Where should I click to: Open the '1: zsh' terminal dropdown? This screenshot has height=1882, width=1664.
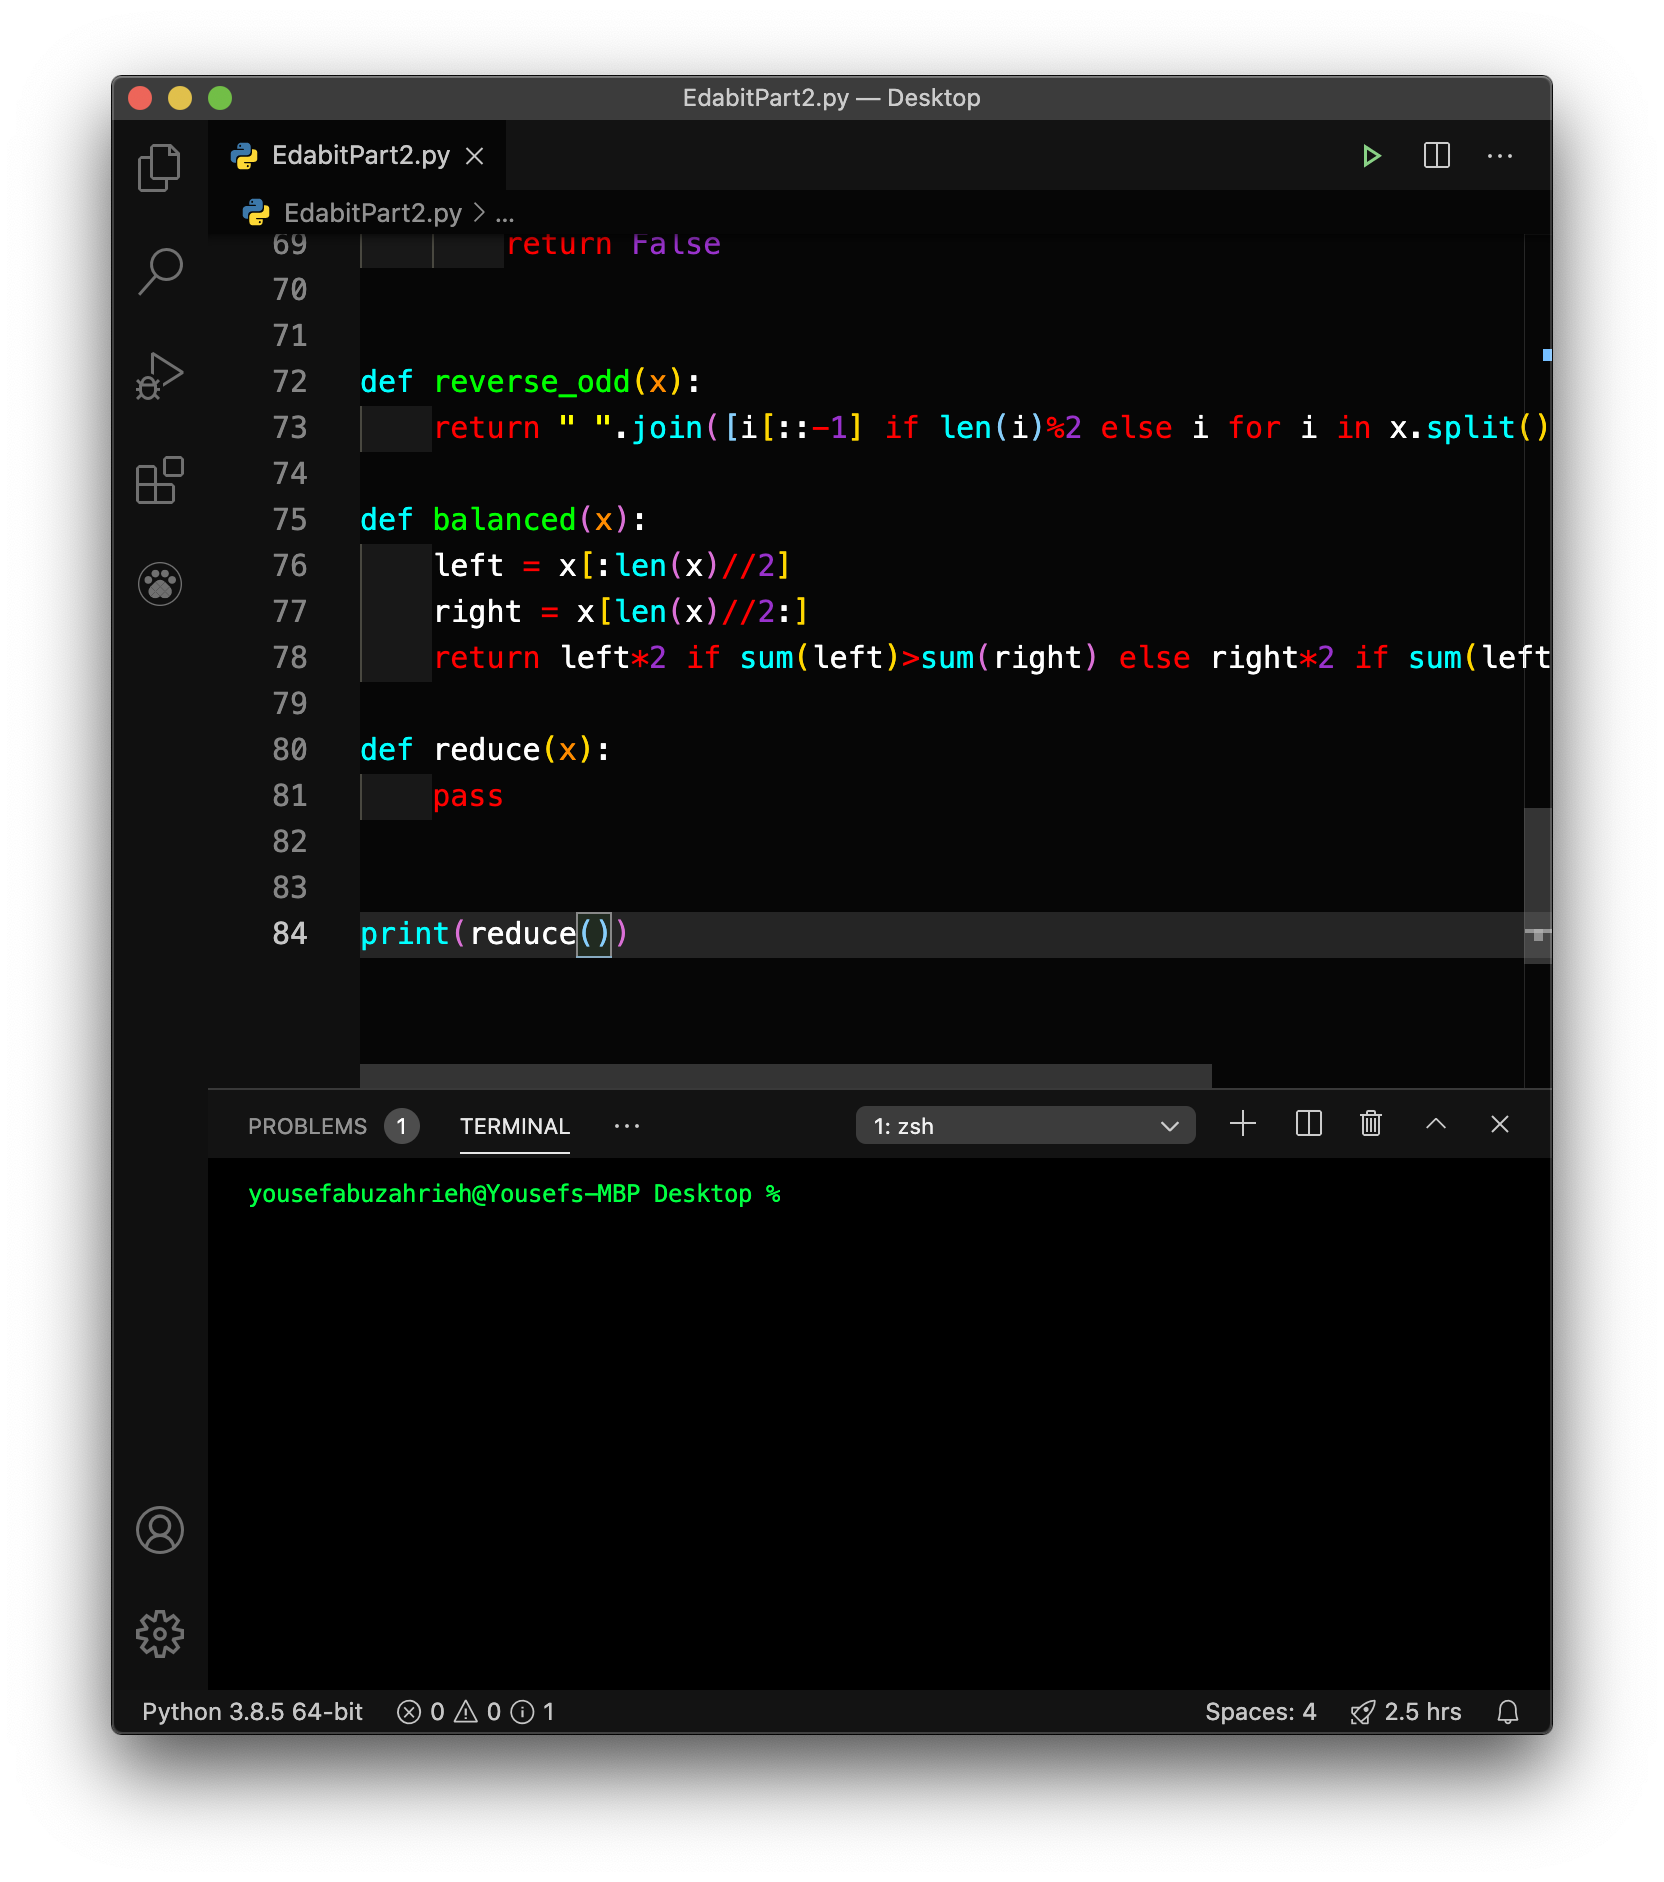coord(1024,1125)
